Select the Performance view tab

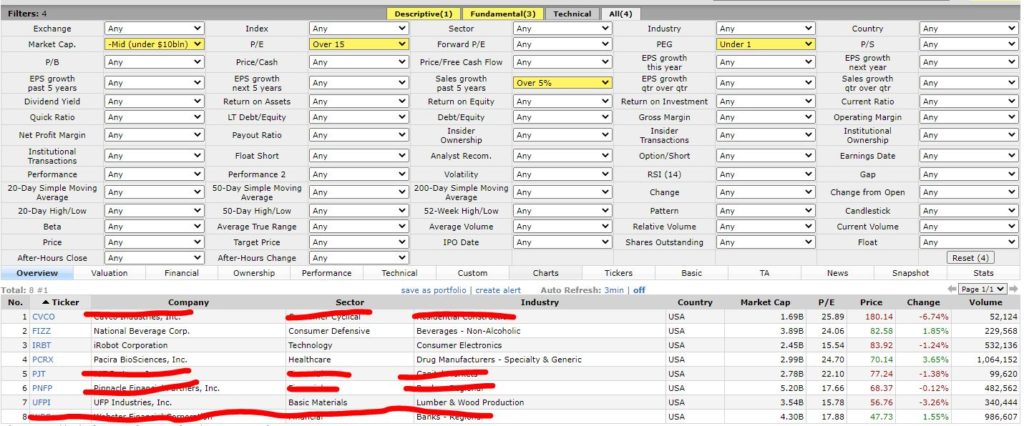click(327, 273)
